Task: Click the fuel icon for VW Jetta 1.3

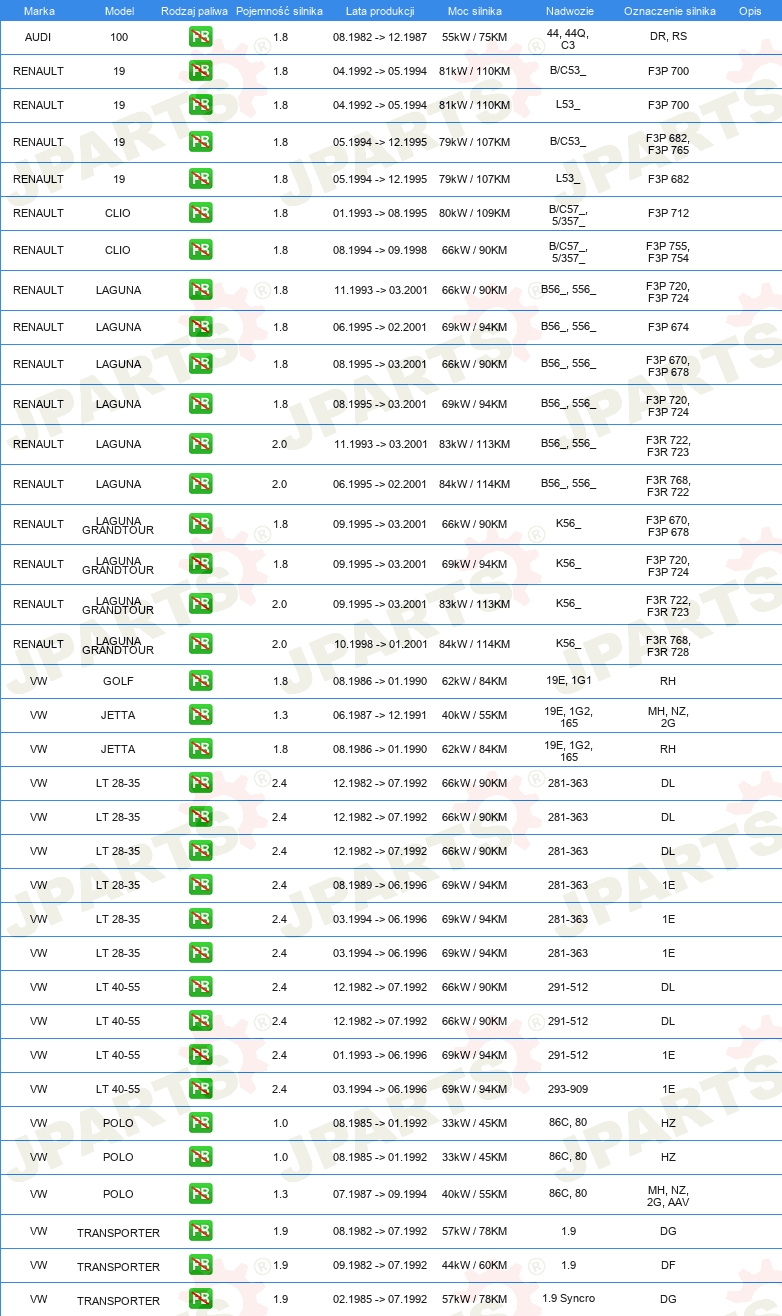Action: click(x=200, y=715)
